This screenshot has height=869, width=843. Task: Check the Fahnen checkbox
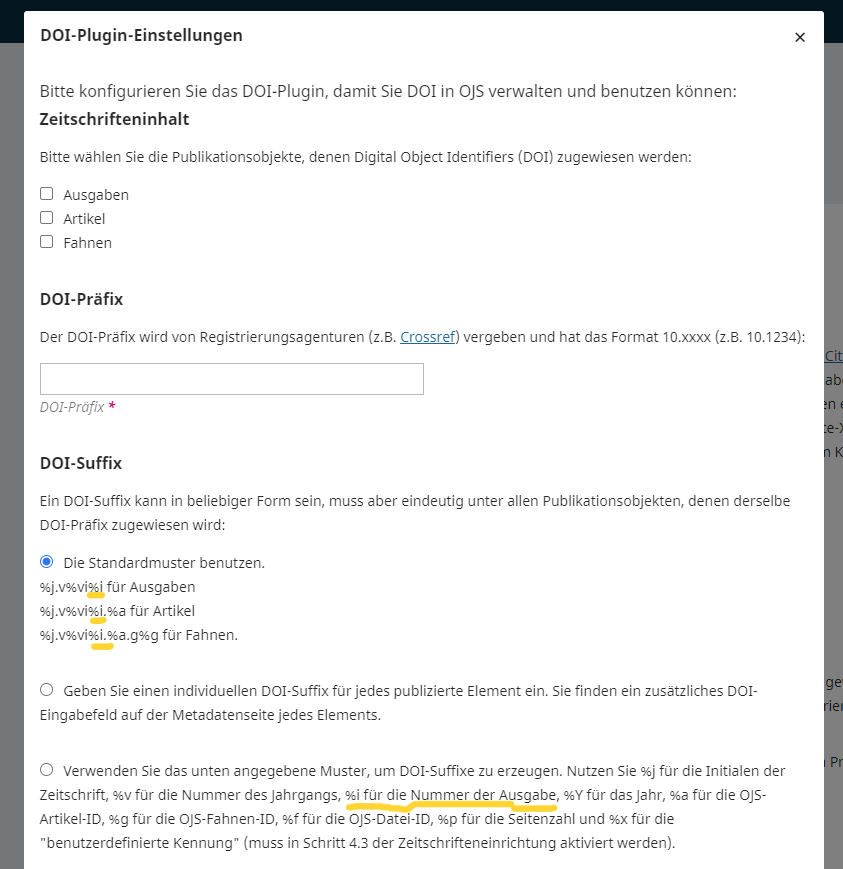[46, 242]
